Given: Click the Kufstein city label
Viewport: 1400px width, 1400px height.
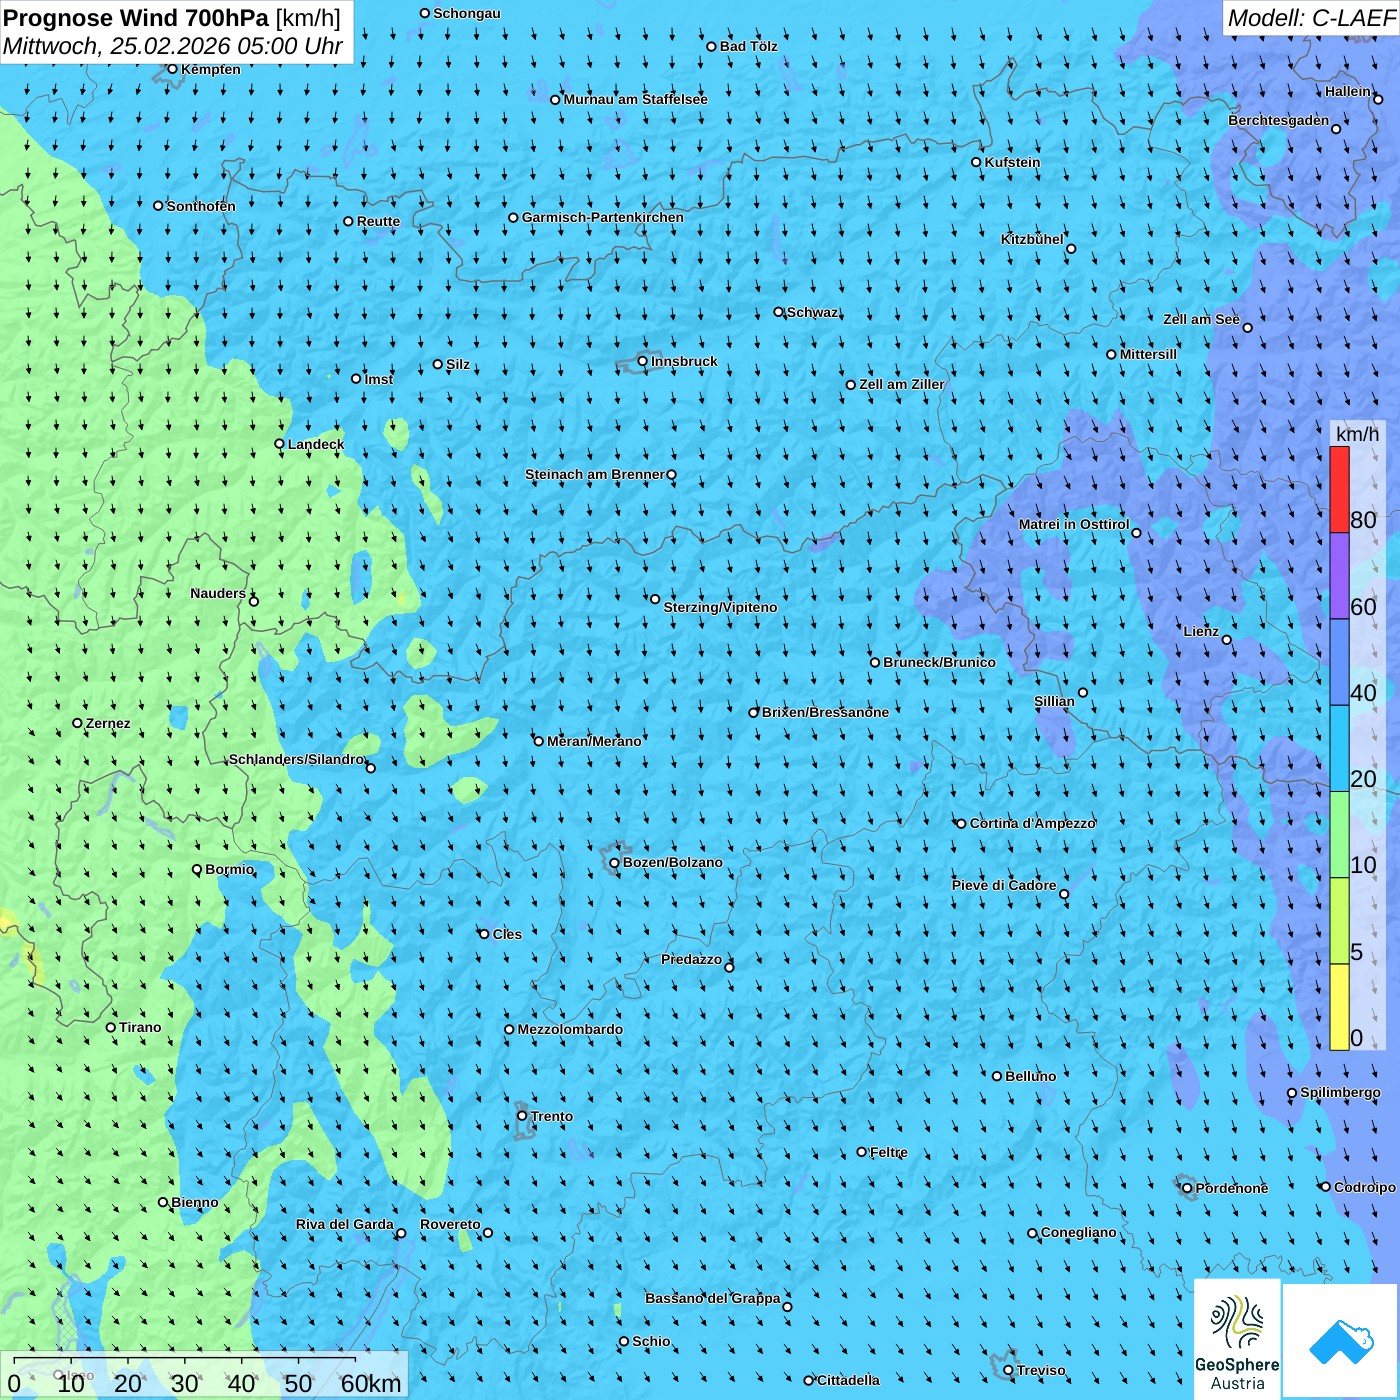Looking at the screenshot, I should 1012,162.
